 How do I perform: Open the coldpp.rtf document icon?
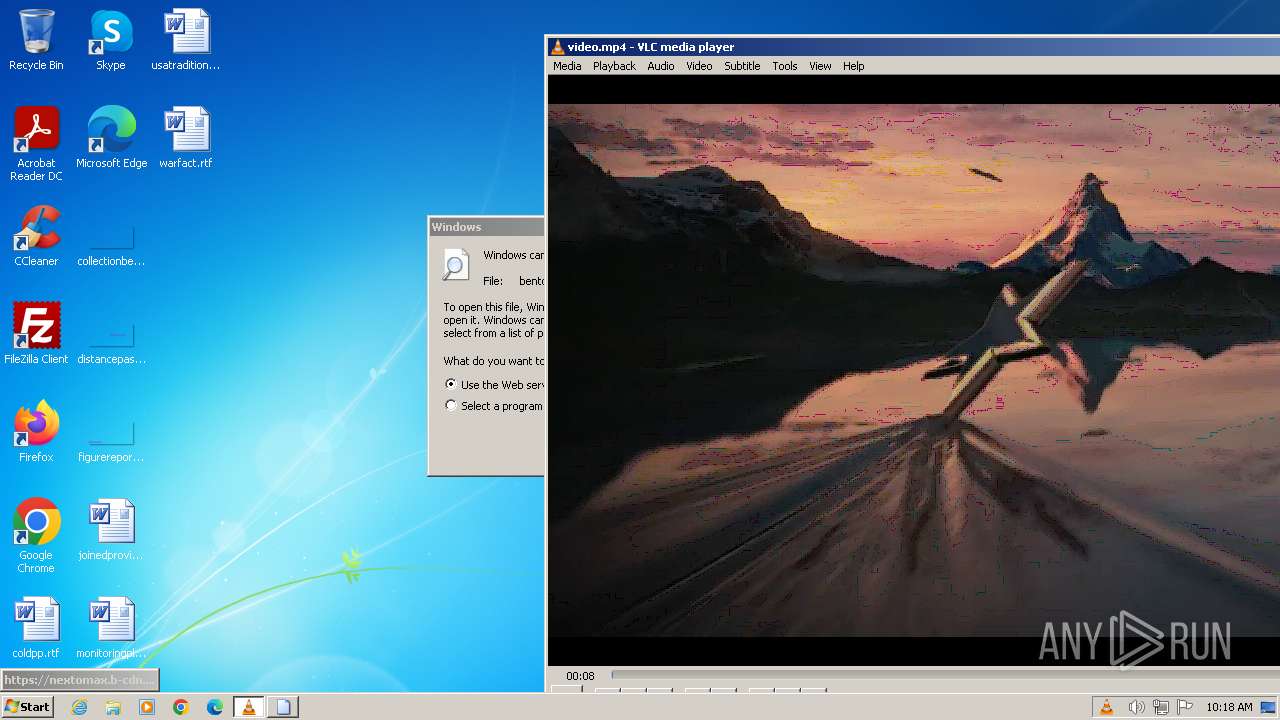[36, 628]
